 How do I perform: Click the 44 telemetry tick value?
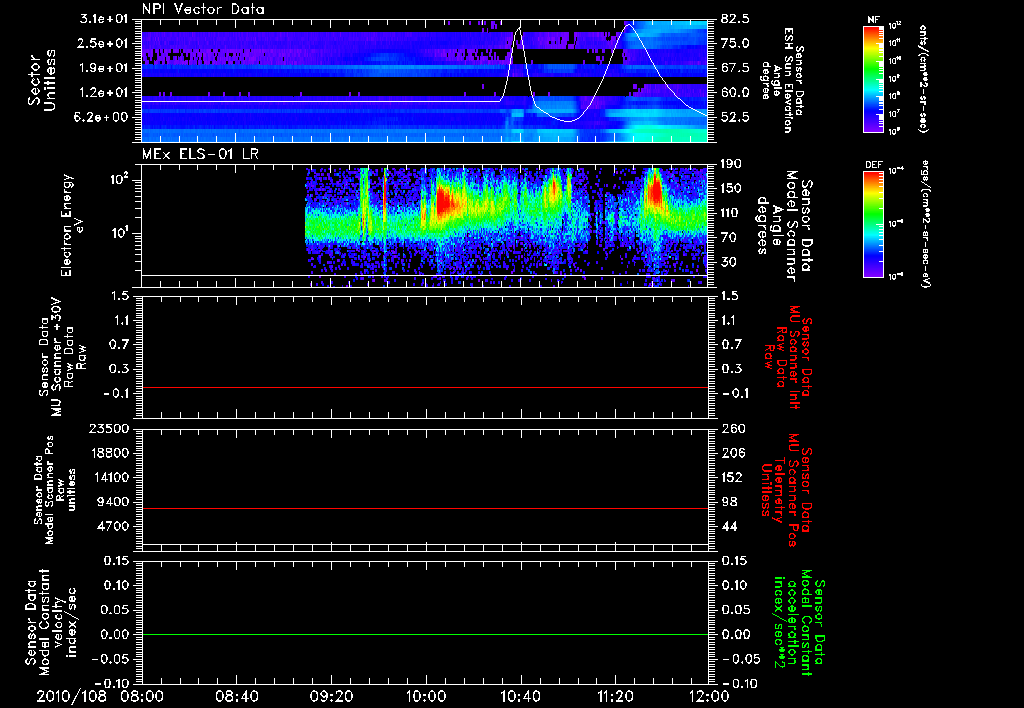pos(729,526)
